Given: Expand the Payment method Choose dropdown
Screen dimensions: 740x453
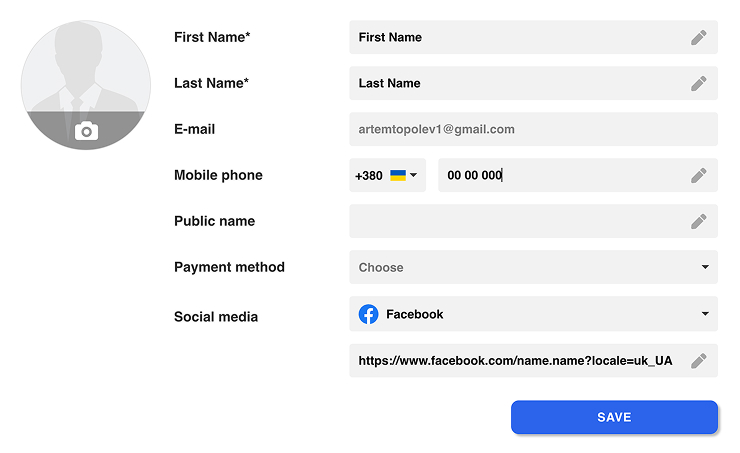Looking at the screenshot, I should point(533,267).
